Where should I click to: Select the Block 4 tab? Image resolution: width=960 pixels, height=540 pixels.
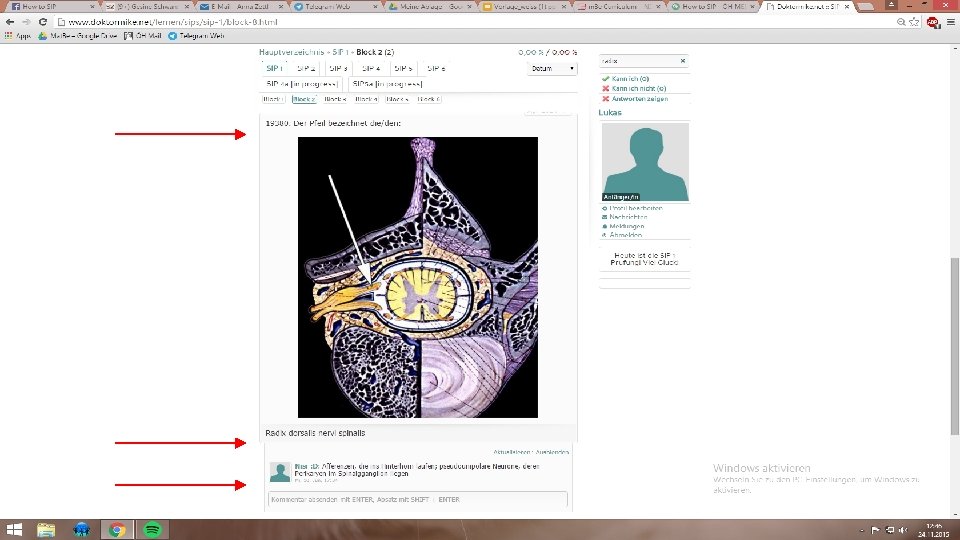point(366,99)
